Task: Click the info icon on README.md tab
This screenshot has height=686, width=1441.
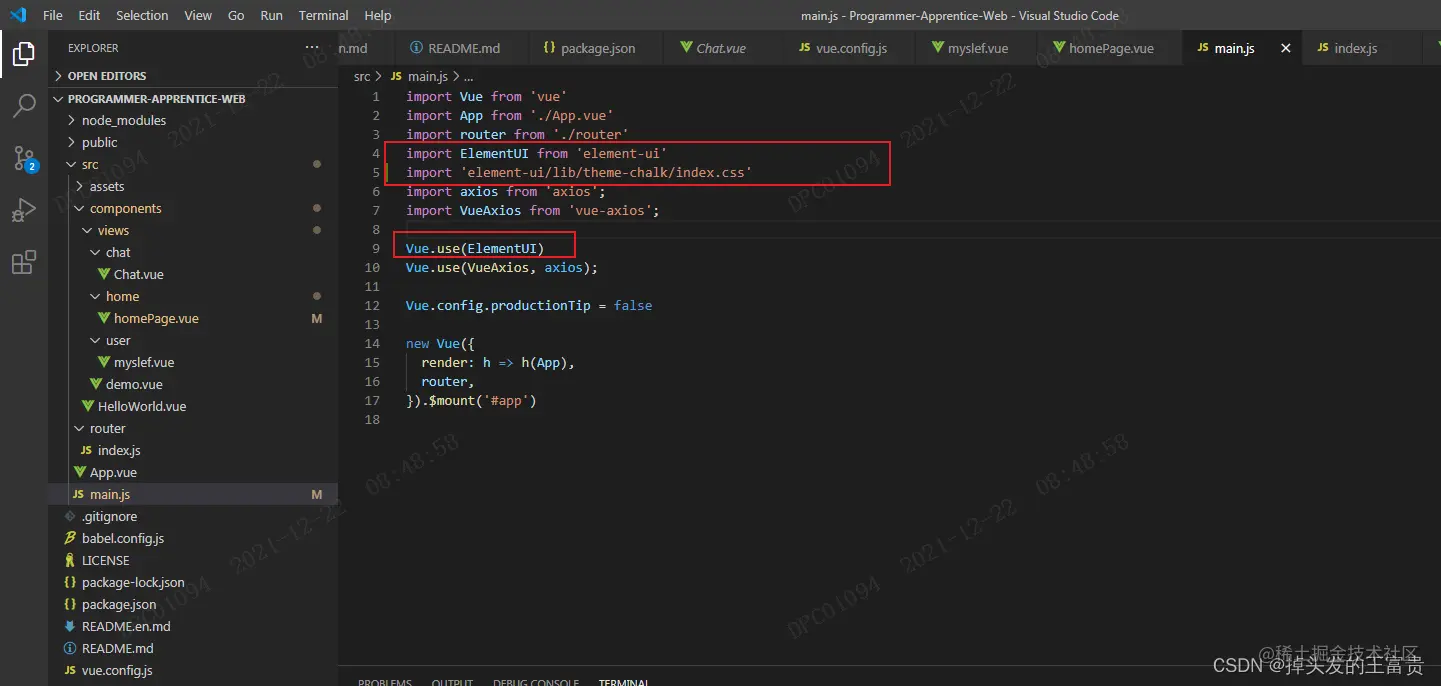Action: [x=417, y=48]
